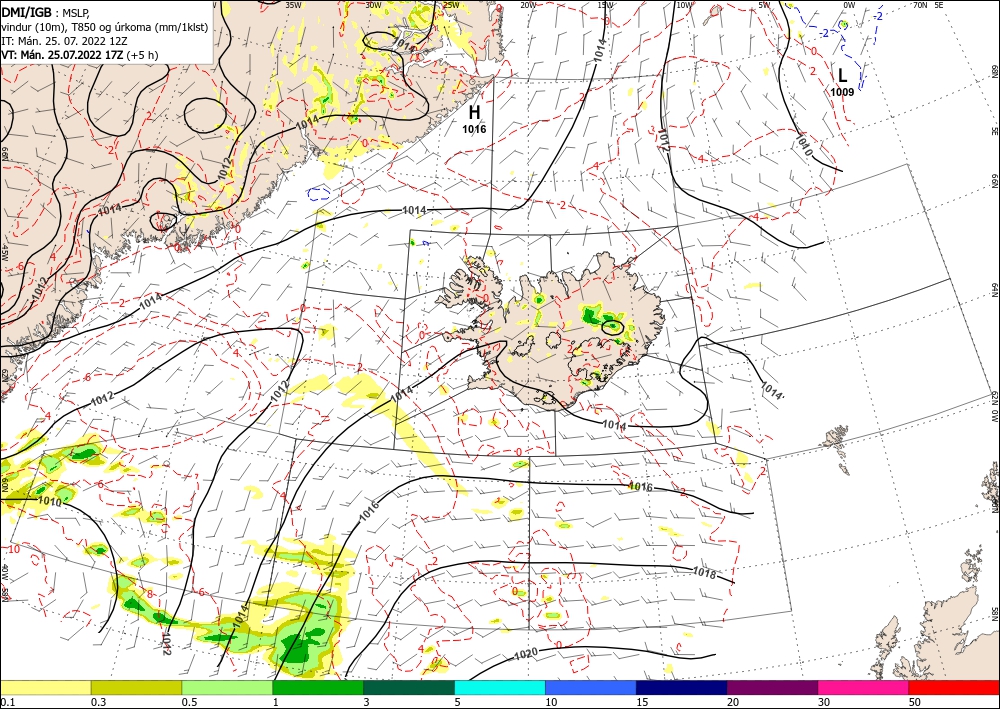
Task: Select the dark green 3 mm legend swatch
Action: tap(409, 688)
